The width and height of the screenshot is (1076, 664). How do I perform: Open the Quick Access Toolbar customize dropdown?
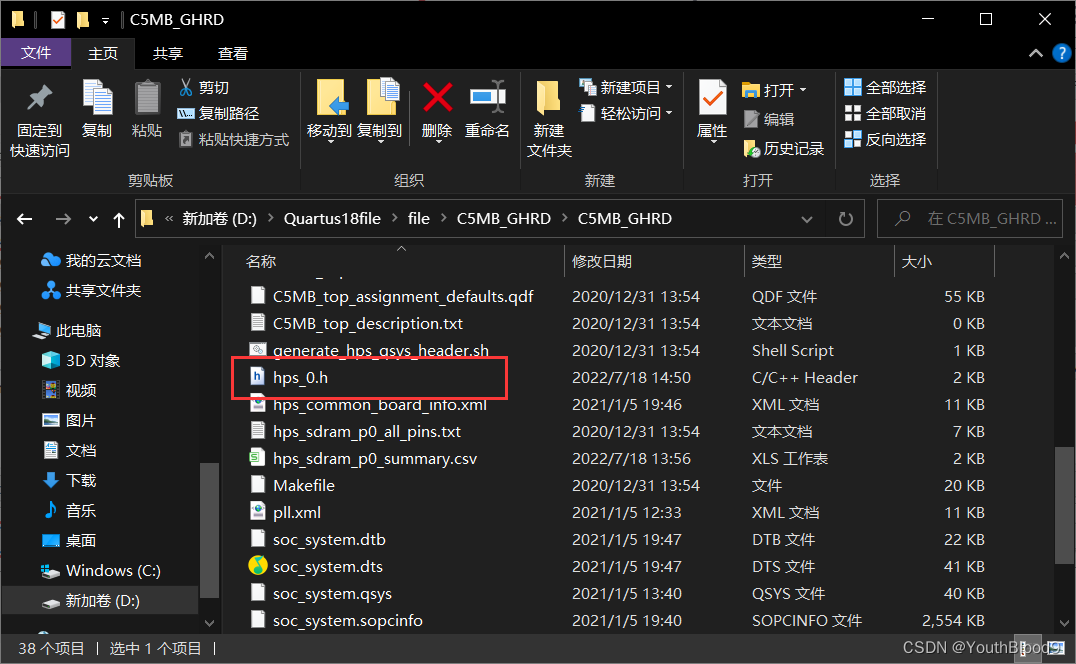[105, 21]
